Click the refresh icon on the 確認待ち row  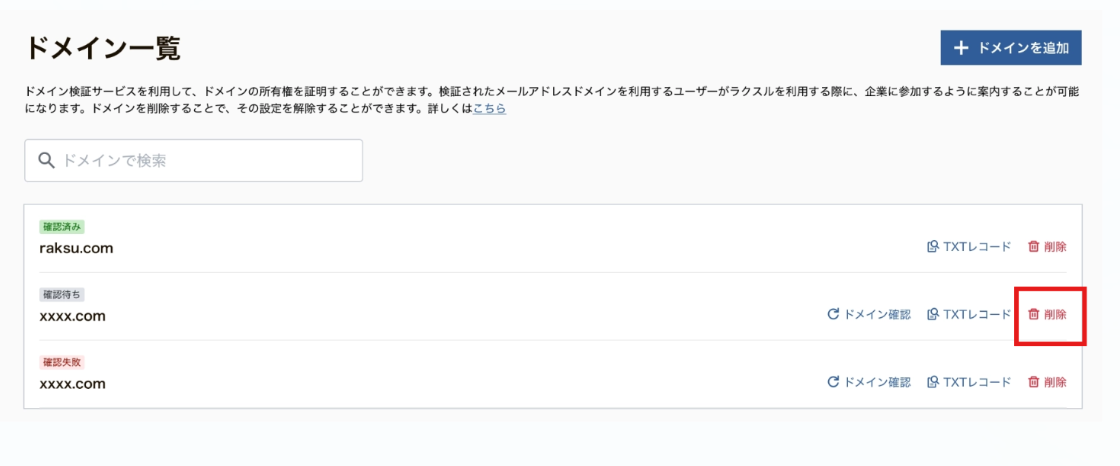[833, 314]
